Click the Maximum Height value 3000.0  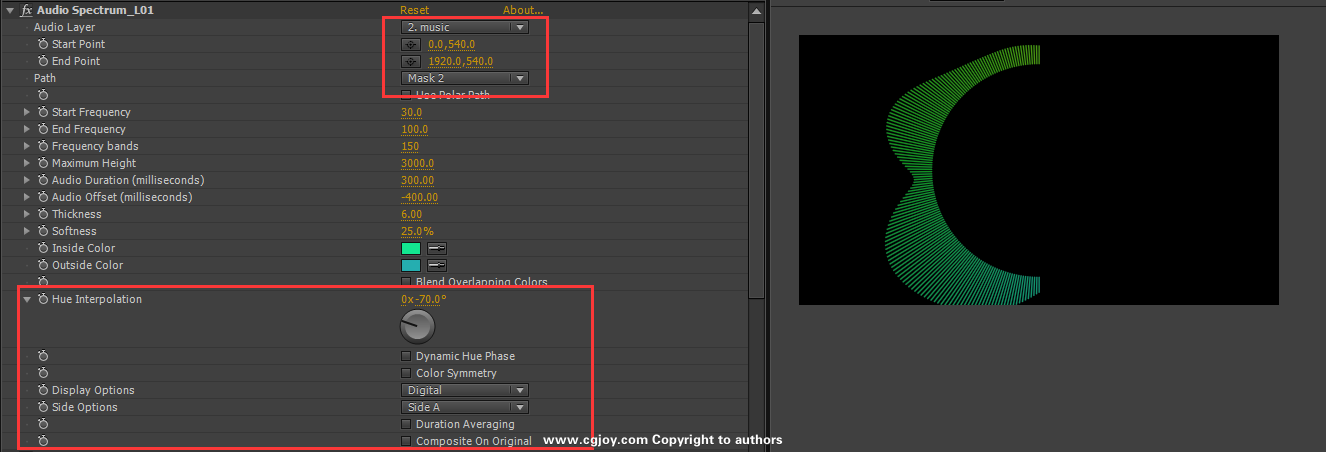[x=417, y=163]
